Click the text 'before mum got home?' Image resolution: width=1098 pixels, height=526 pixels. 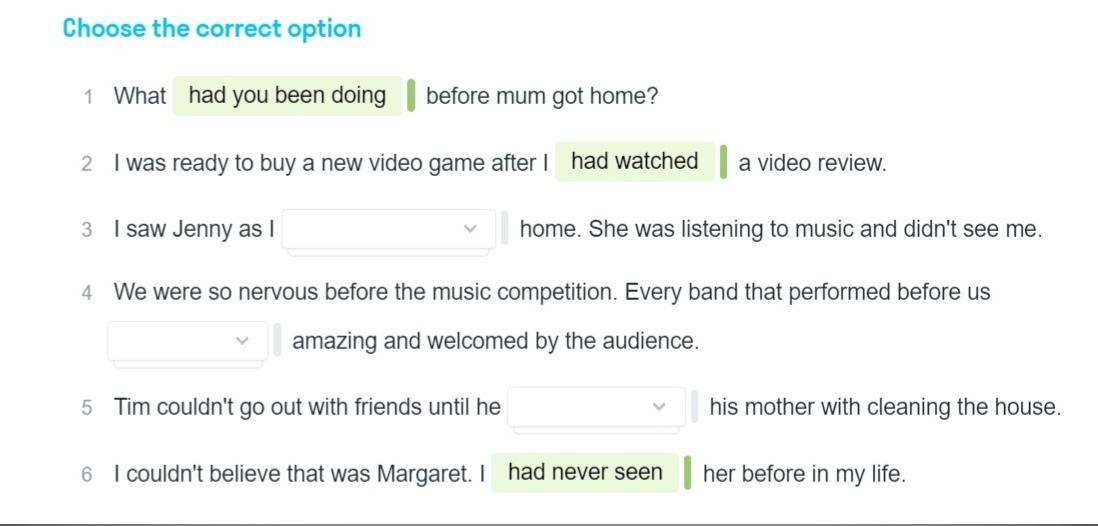pyautogui.click(x=542, y=97)
